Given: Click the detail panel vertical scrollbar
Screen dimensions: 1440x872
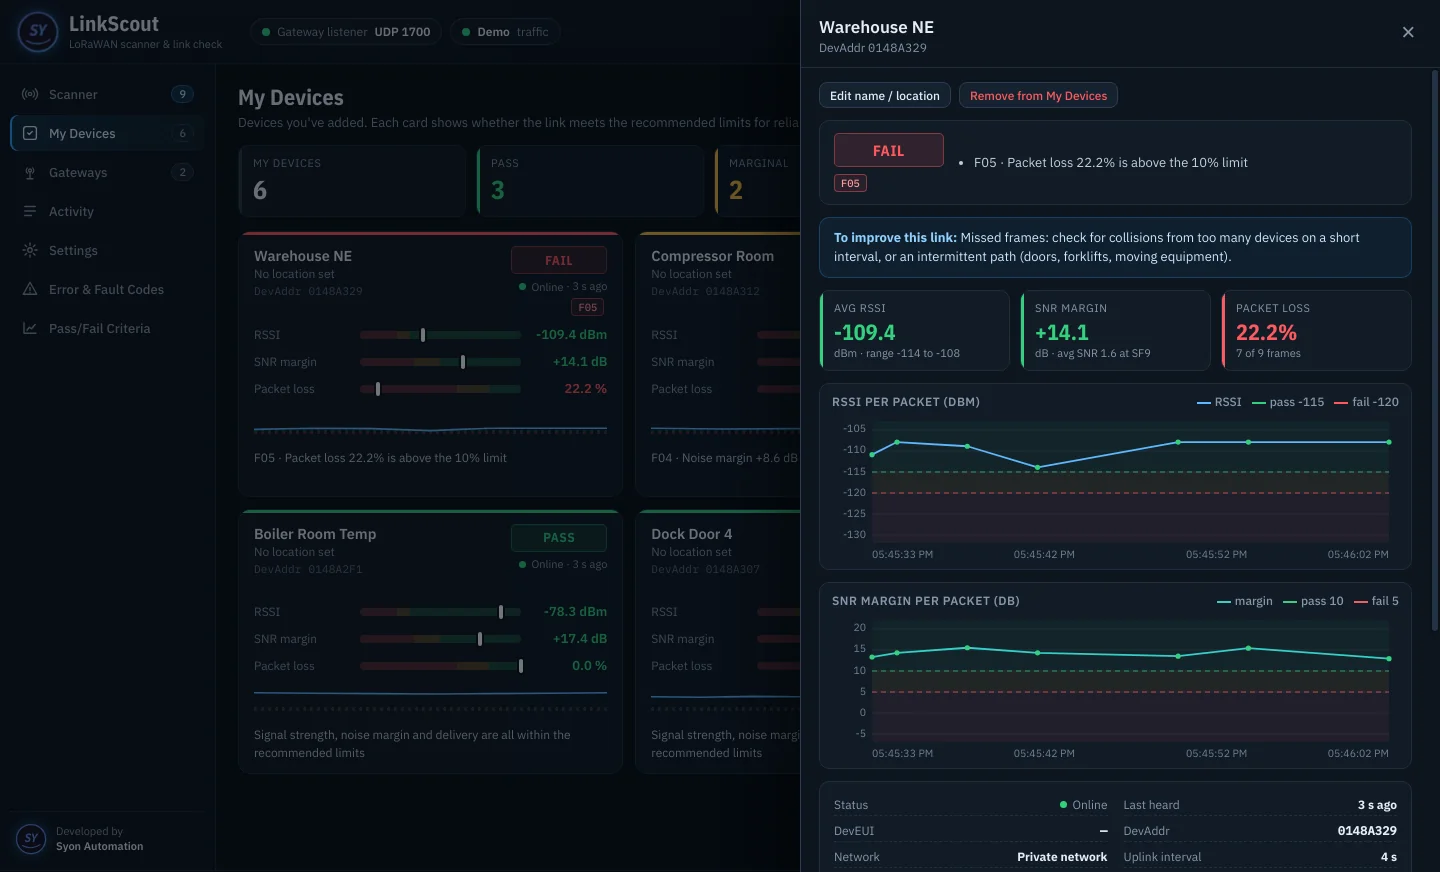Looking at the screenshot, I should (x=1435, y=350).
